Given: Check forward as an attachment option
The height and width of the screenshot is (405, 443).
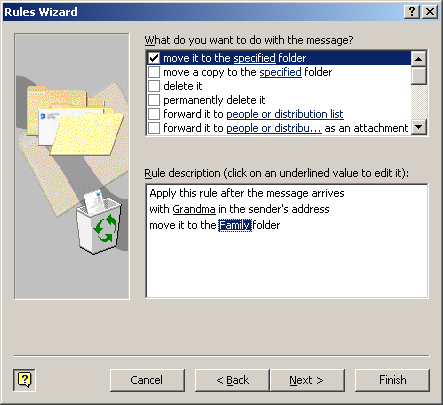Looking at the screenshot, I should point(154,128).
